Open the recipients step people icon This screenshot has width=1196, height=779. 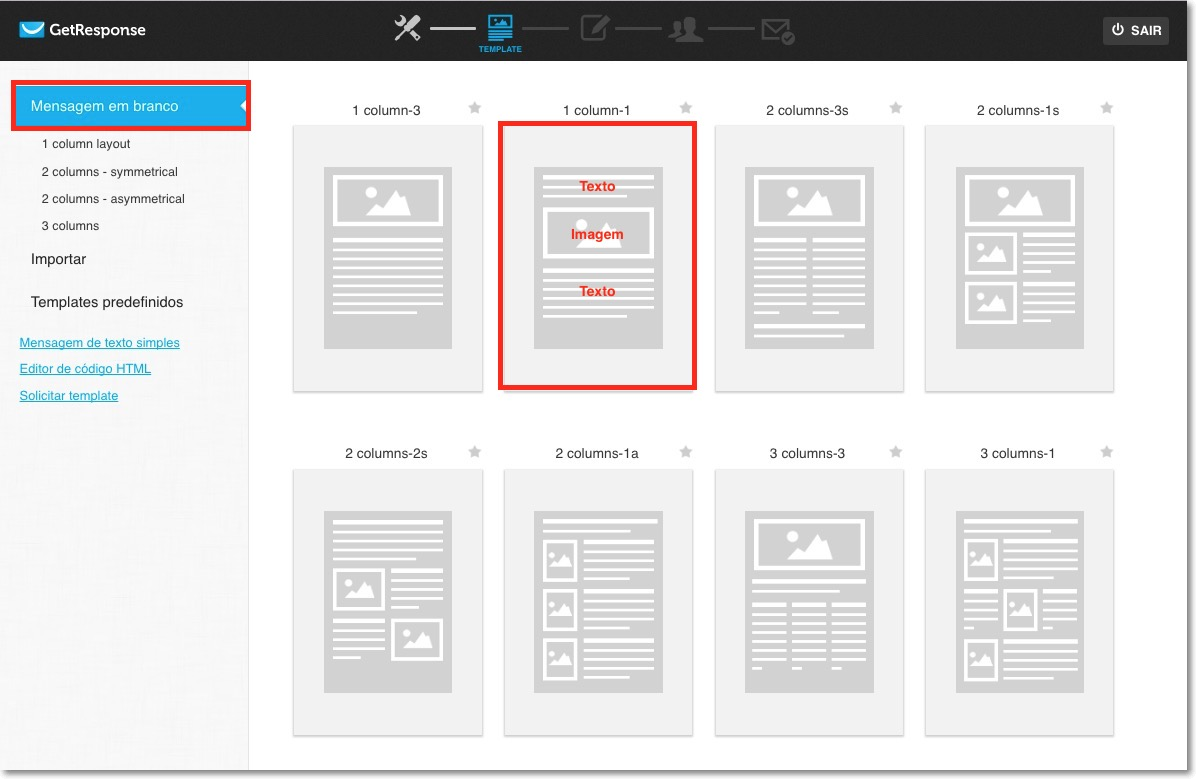point(686,30)
